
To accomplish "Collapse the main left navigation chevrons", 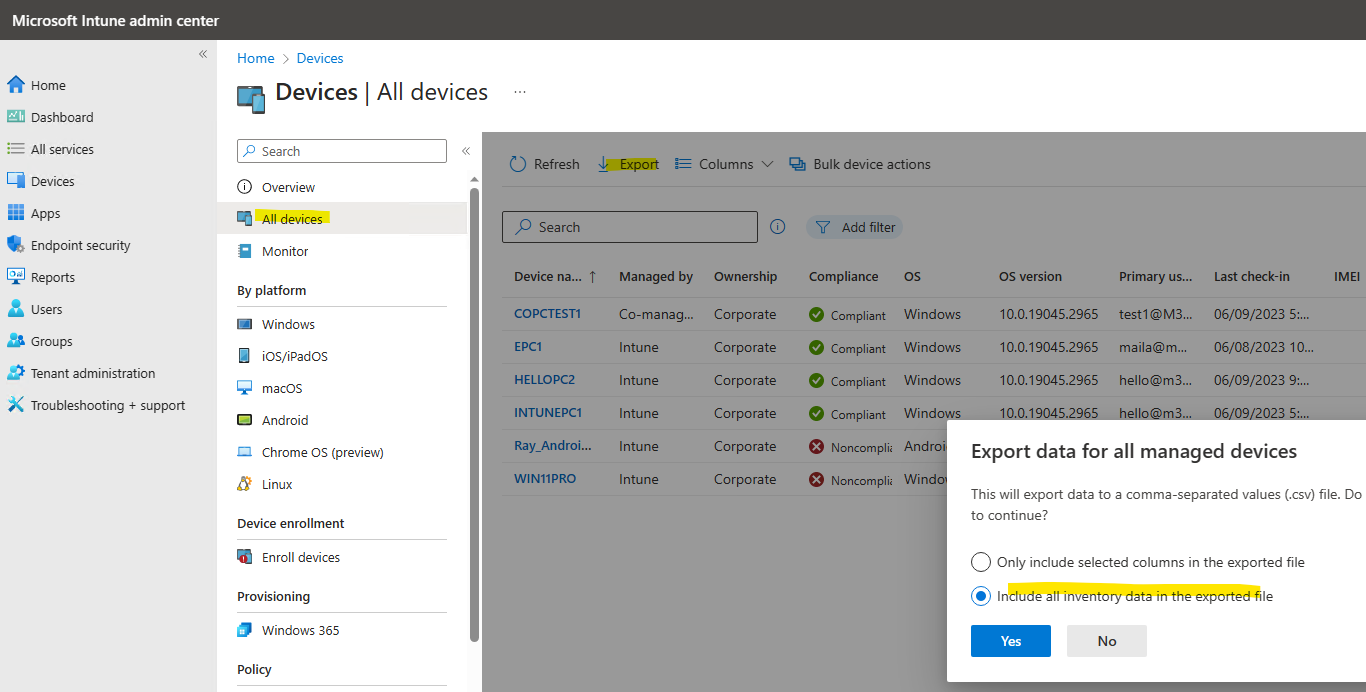I will pyautogui.click(x=203, y=54).
